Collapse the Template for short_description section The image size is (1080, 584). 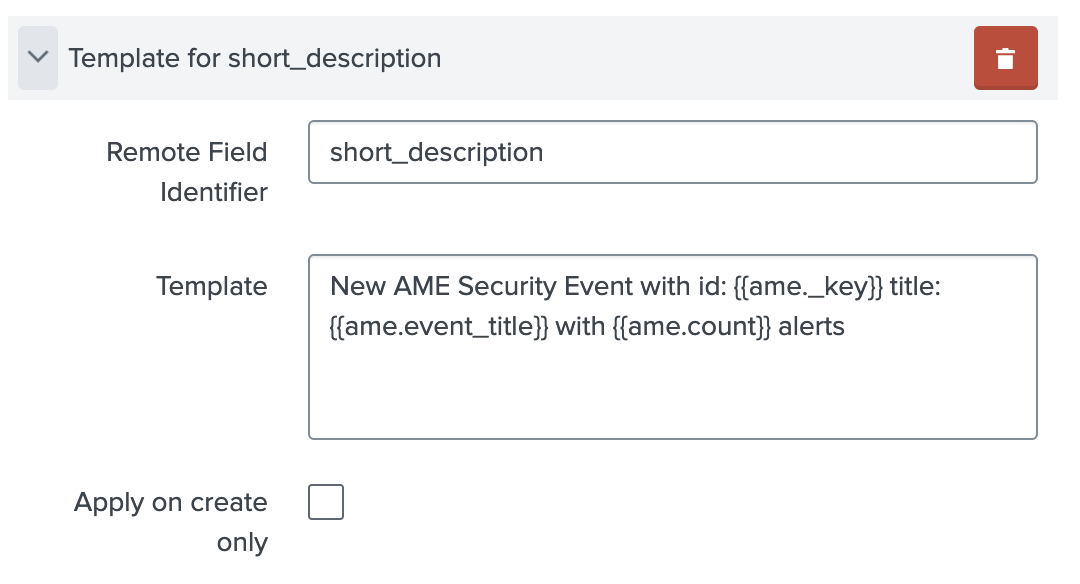tap(37, 58)
